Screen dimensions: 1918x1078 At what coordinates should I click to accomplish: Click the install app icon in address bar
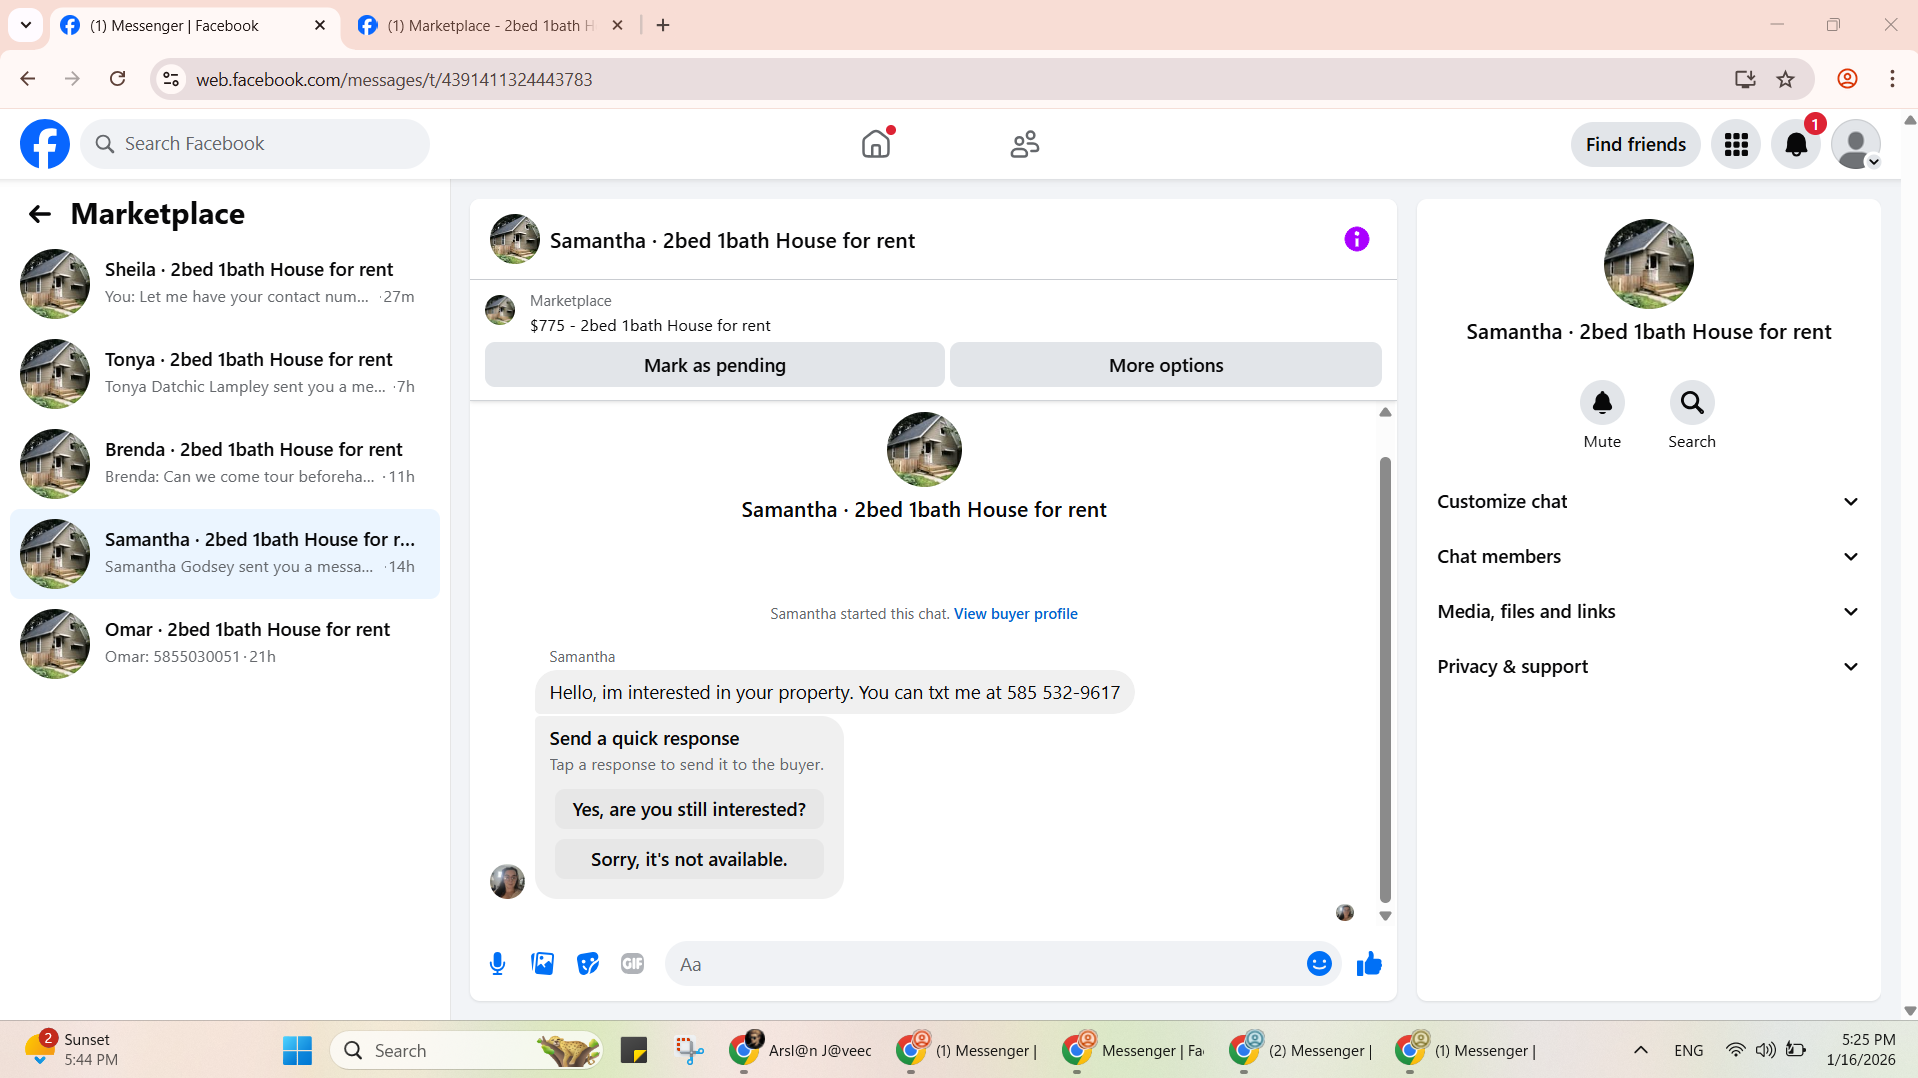pos(1745,79)
